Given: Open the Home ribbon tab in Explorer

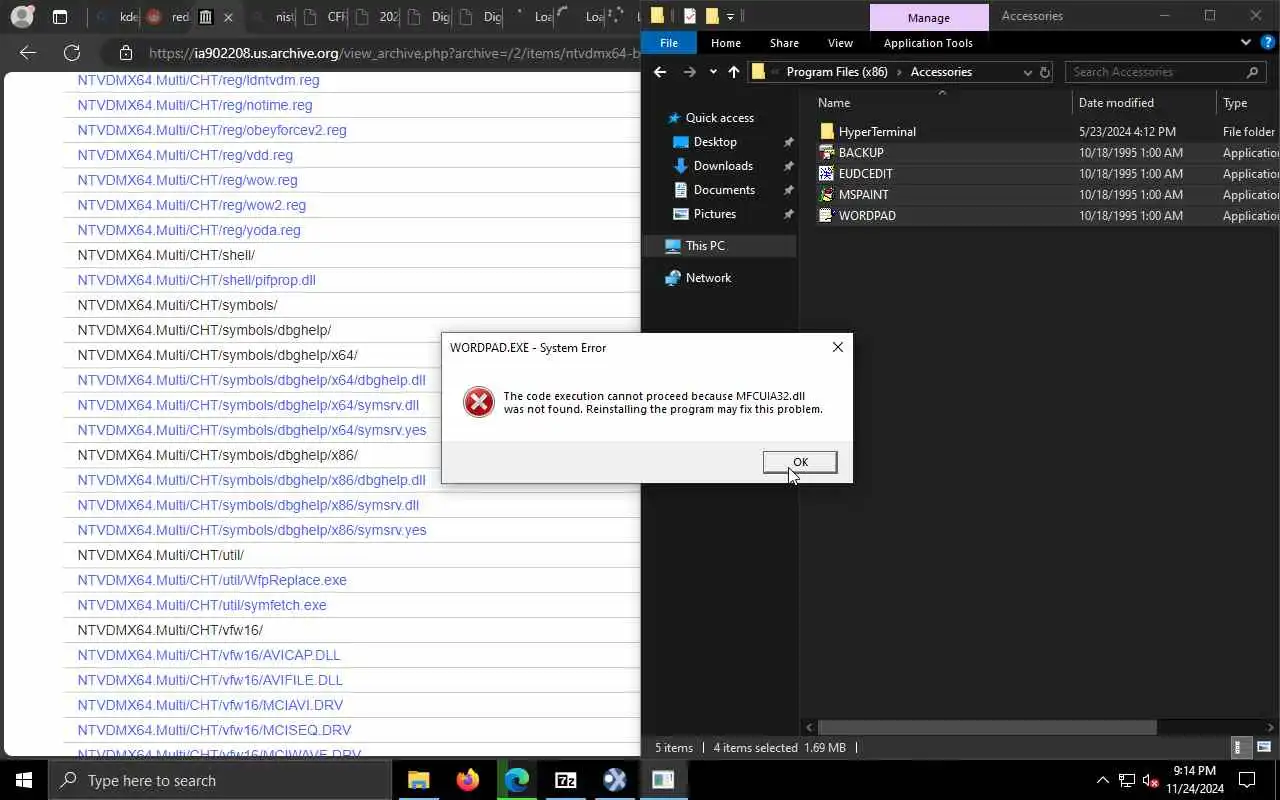Looking at the screenshot, I should coord(726,43).
